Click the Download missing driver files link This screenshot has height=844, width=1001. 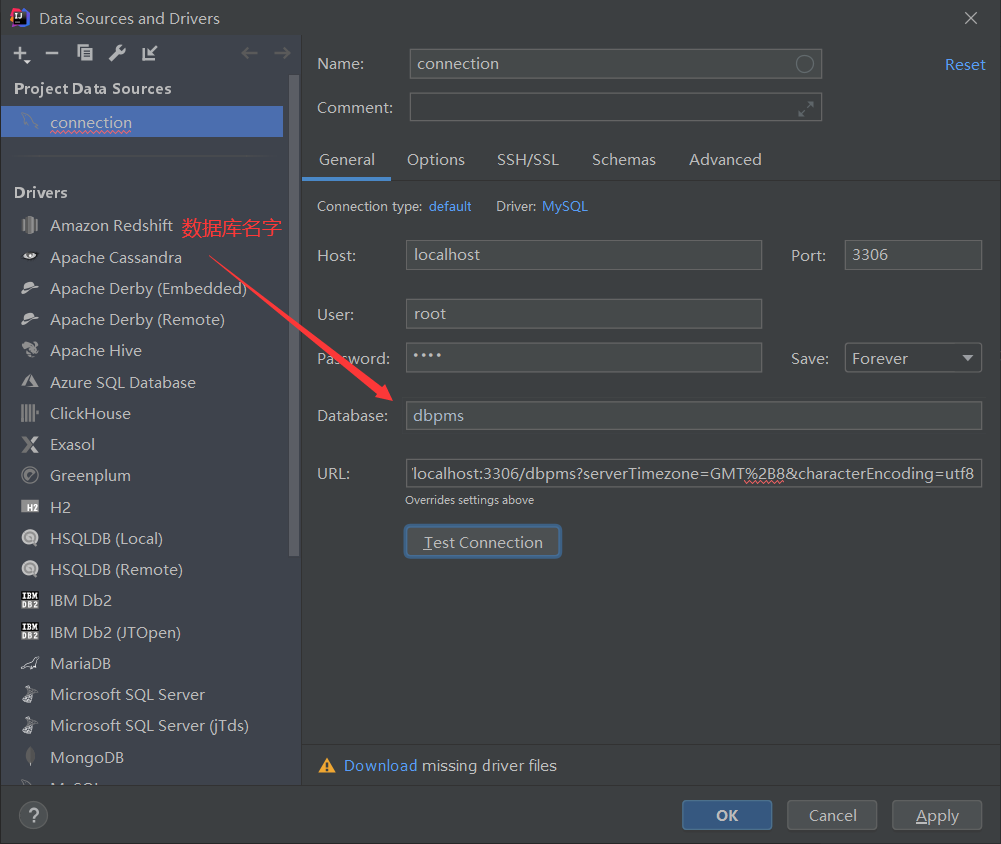point(380,765)
